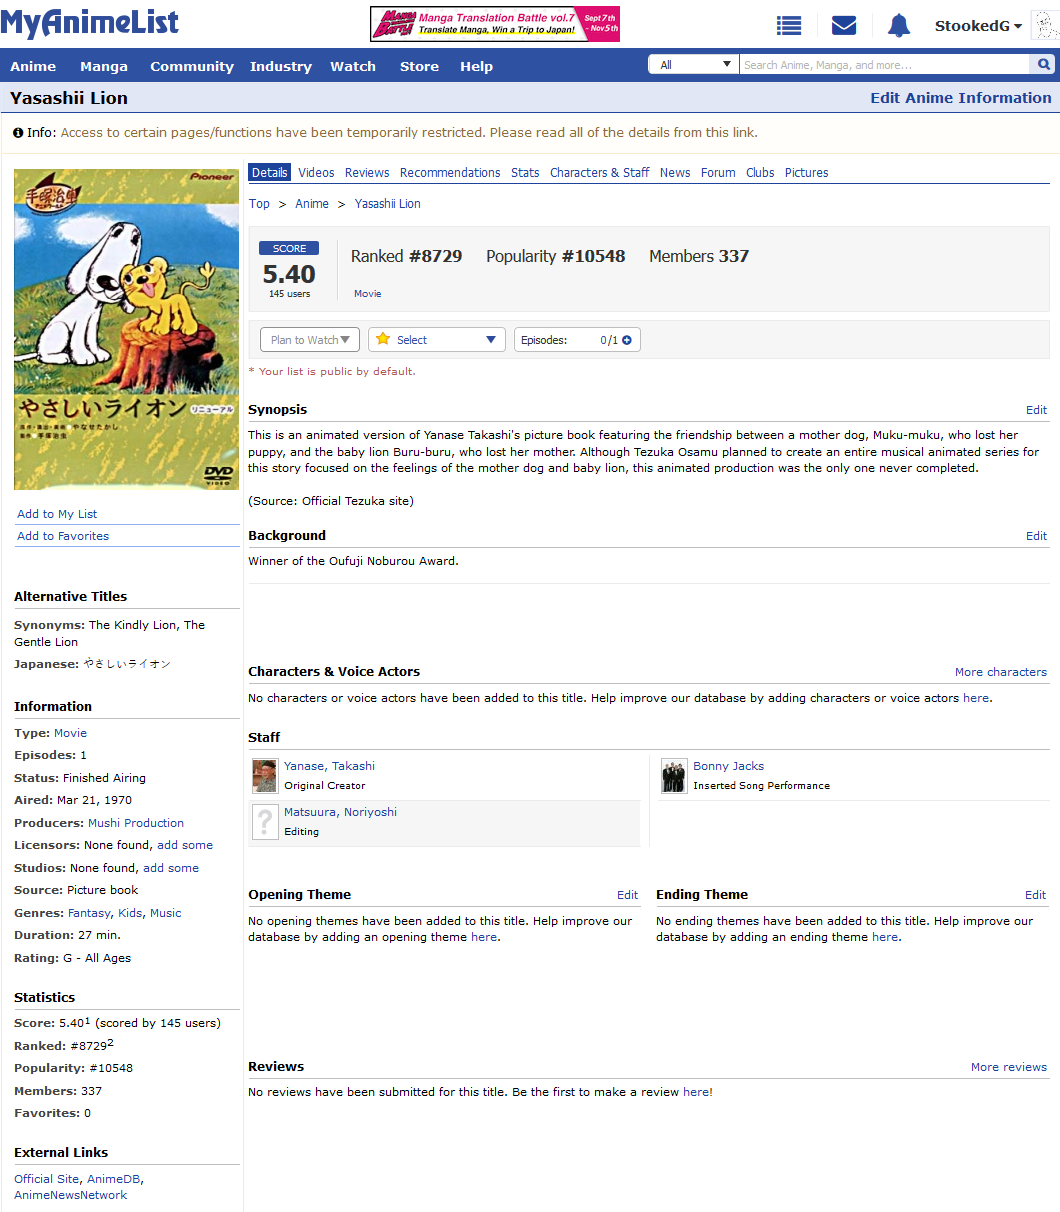
Task: Open the Manga menu
Action: point(104,66)
